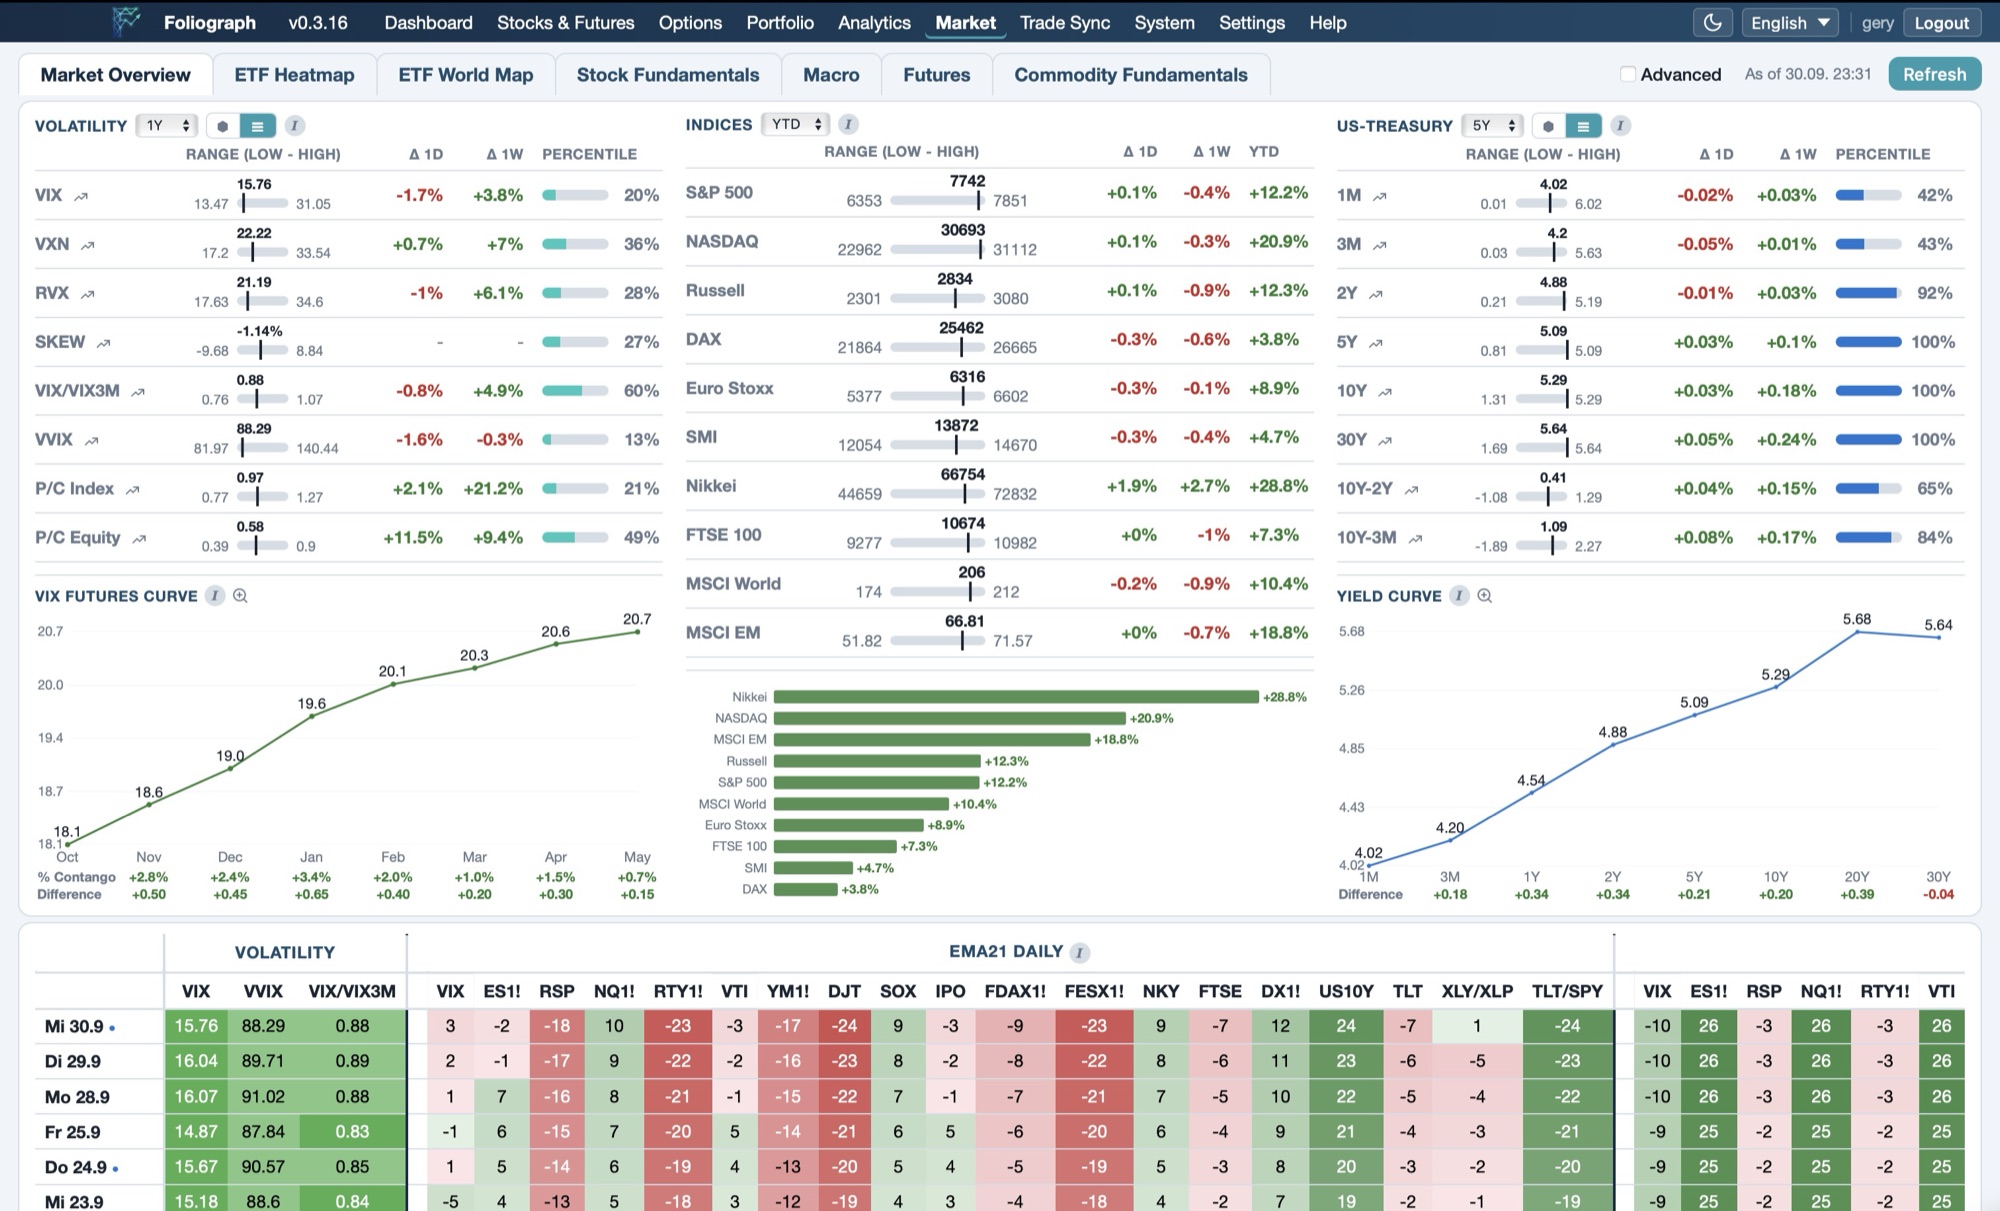2000x1211 pixels.
Task: Click NASDAQ +20.9% YTD value
Action: pos(1278,242)
